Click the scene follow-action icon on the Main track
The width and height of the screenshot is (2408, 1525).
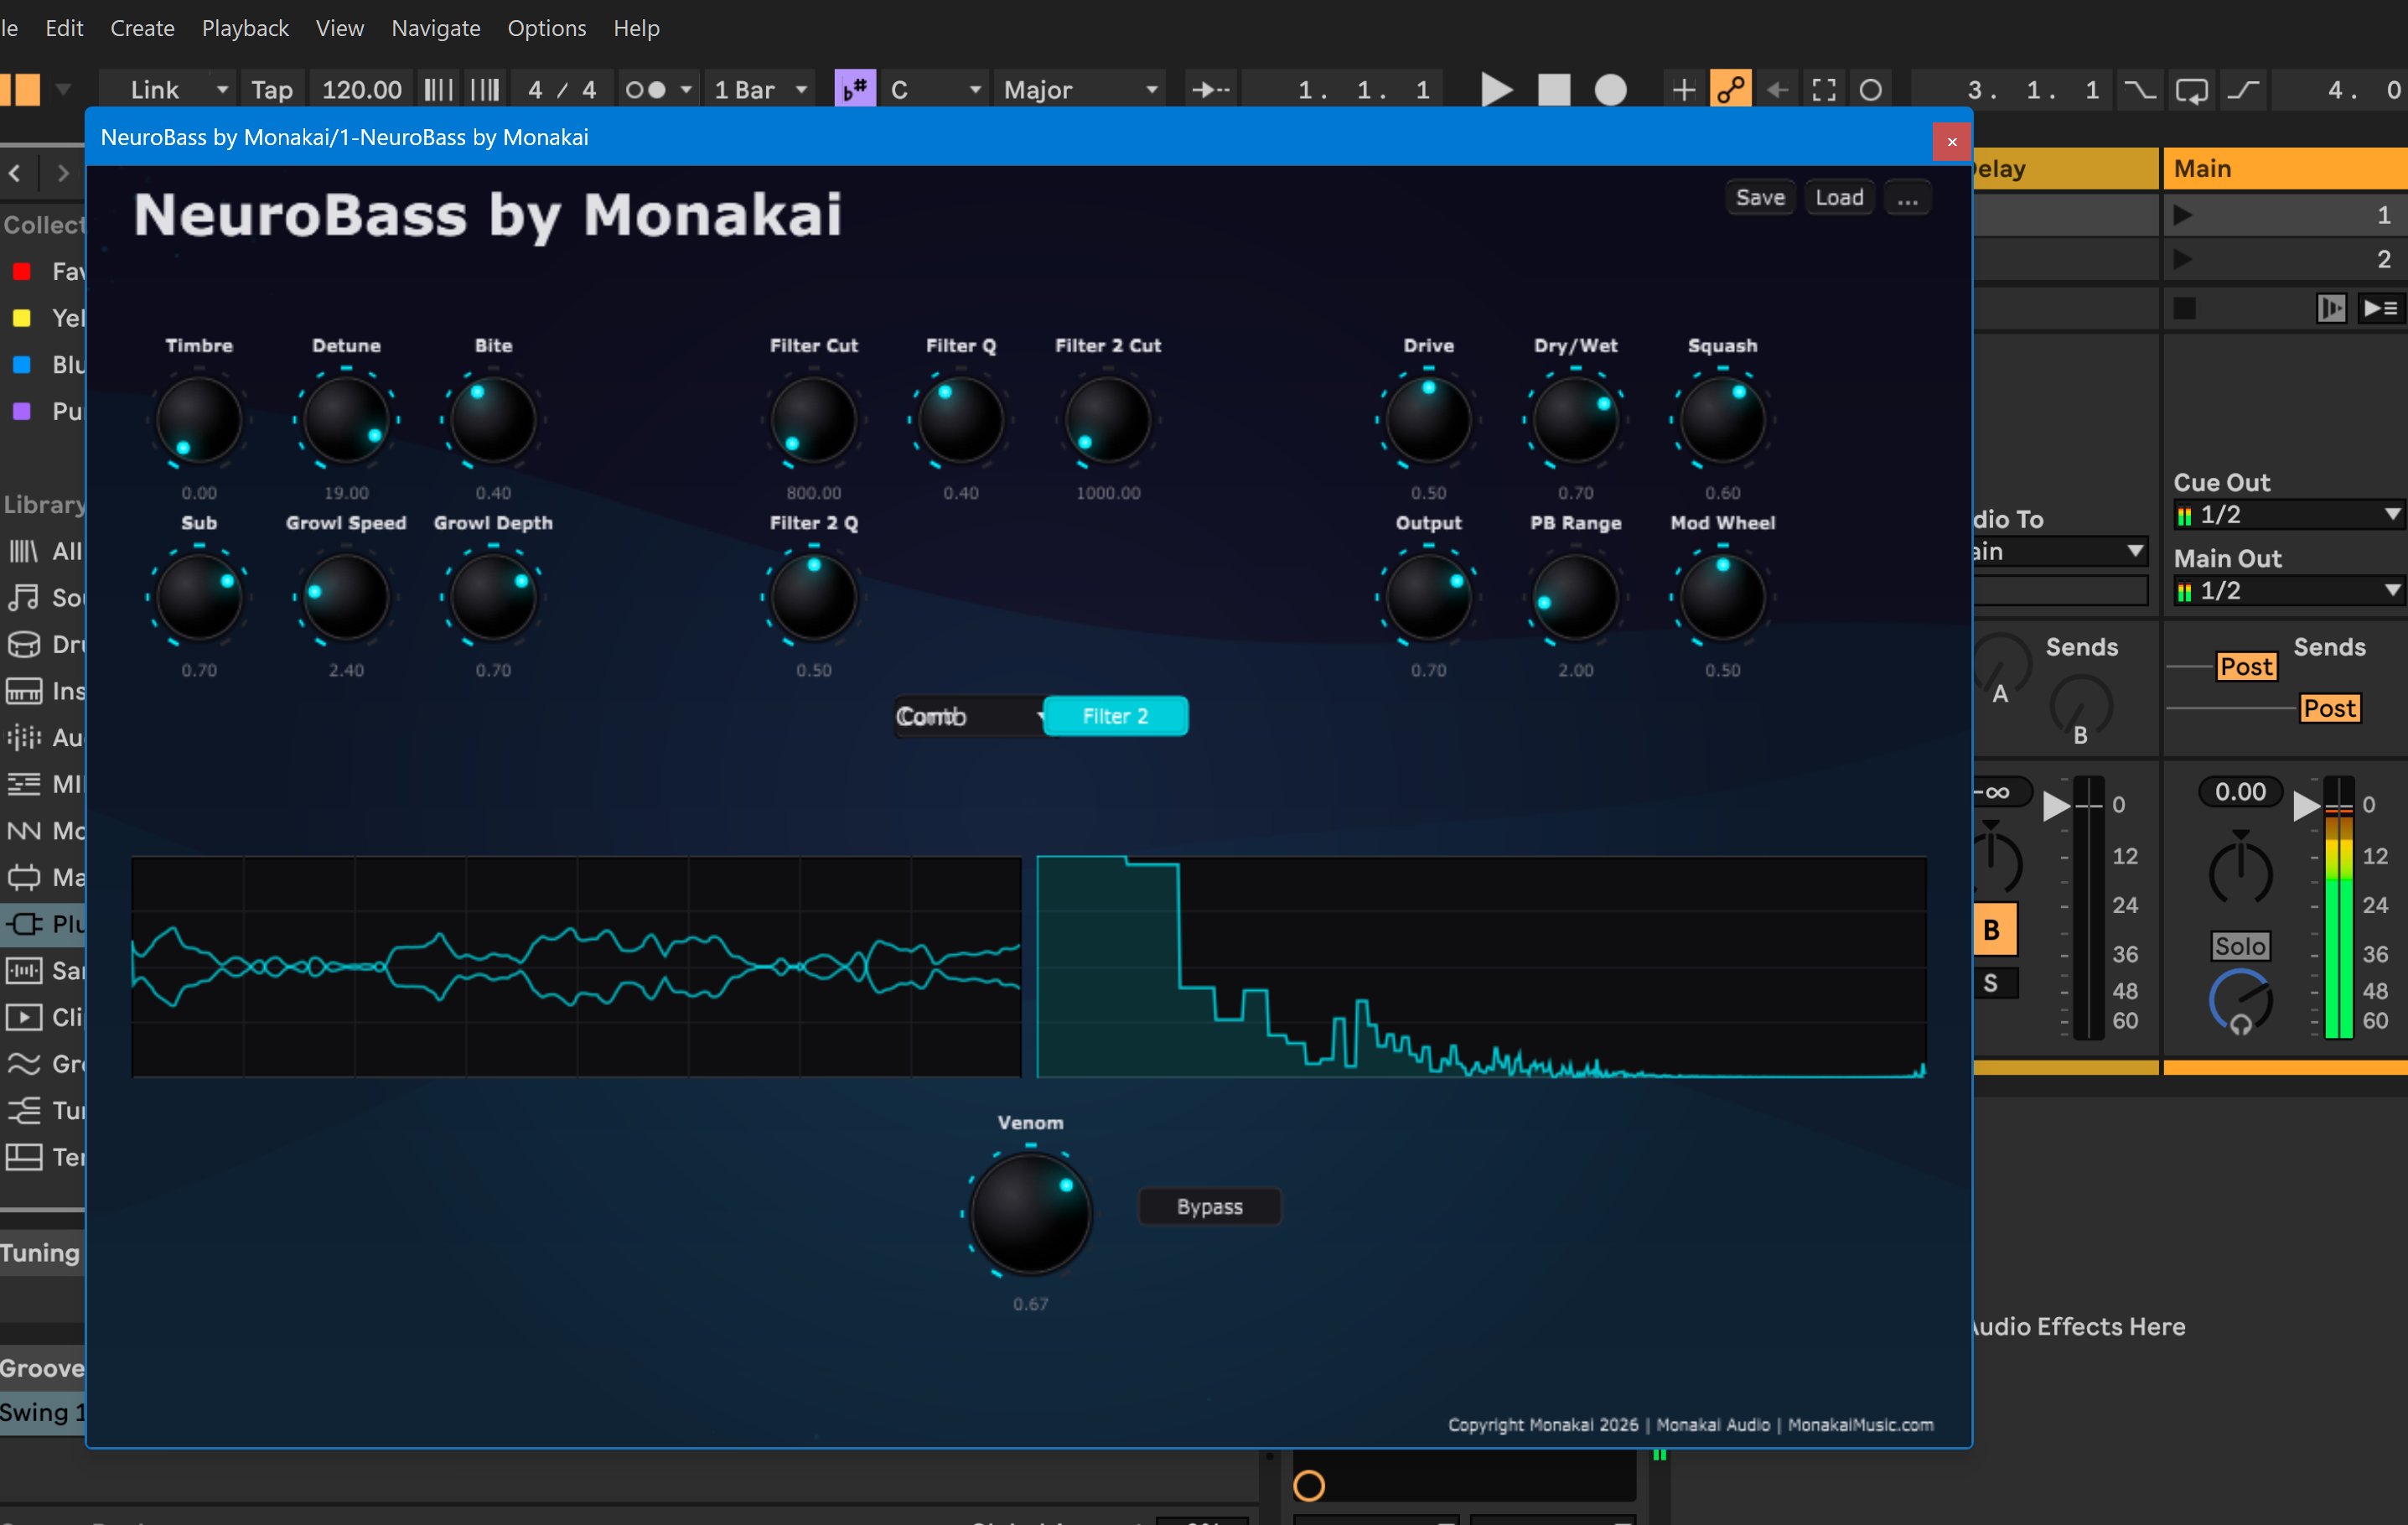click(2380, 308)
